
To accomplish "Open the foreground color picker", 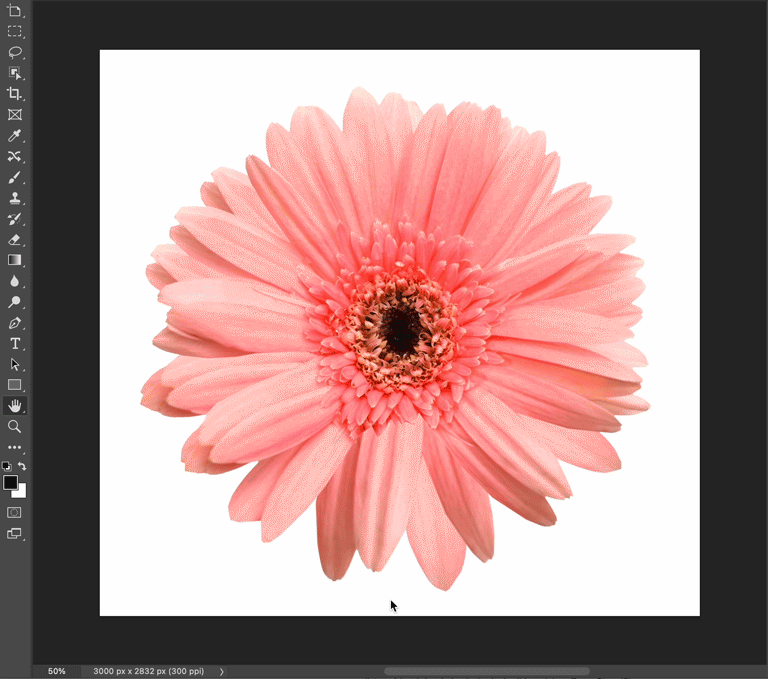I will [10, 483].
